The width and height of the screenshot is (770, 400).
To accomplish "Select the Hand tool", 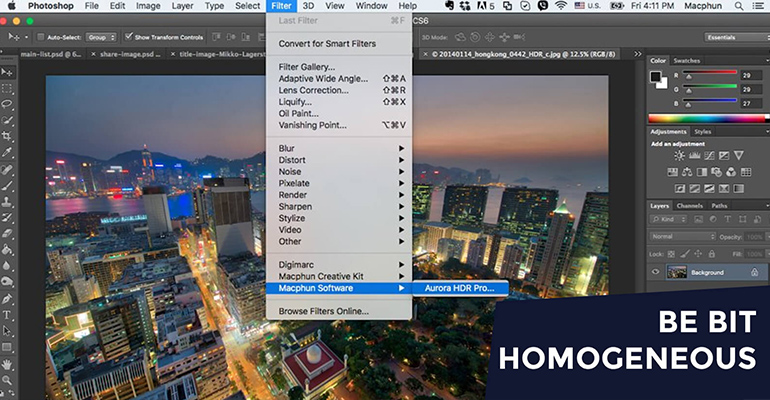I will pos(7,364).
